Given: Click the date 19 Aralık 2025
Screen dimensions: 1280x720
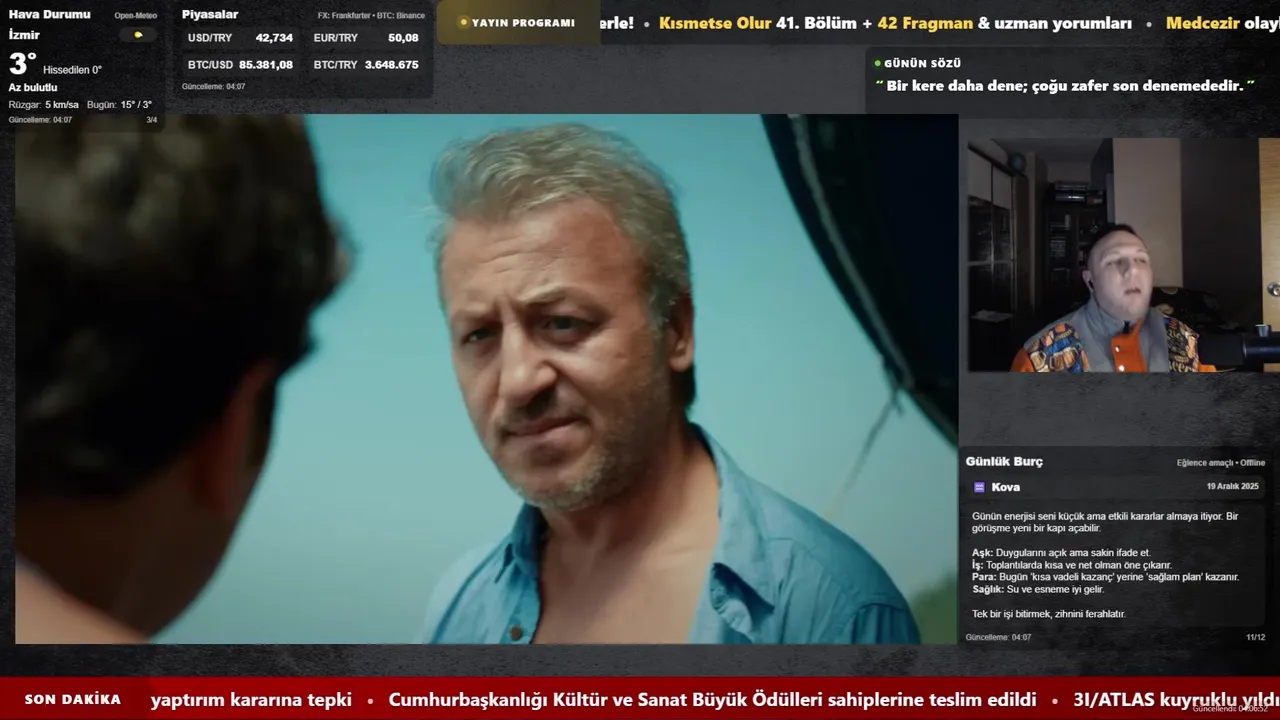Looking at the screenshot, I should coord(1232,486).
